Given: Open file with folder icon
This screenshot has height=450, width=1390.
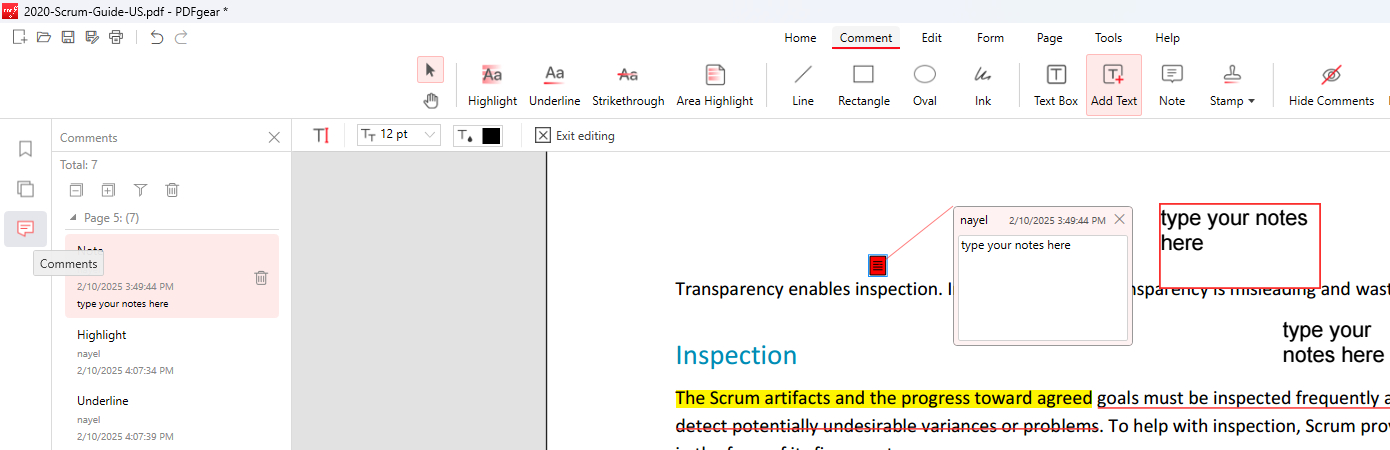Looking at the screenshot, I should tap(43, 37).
